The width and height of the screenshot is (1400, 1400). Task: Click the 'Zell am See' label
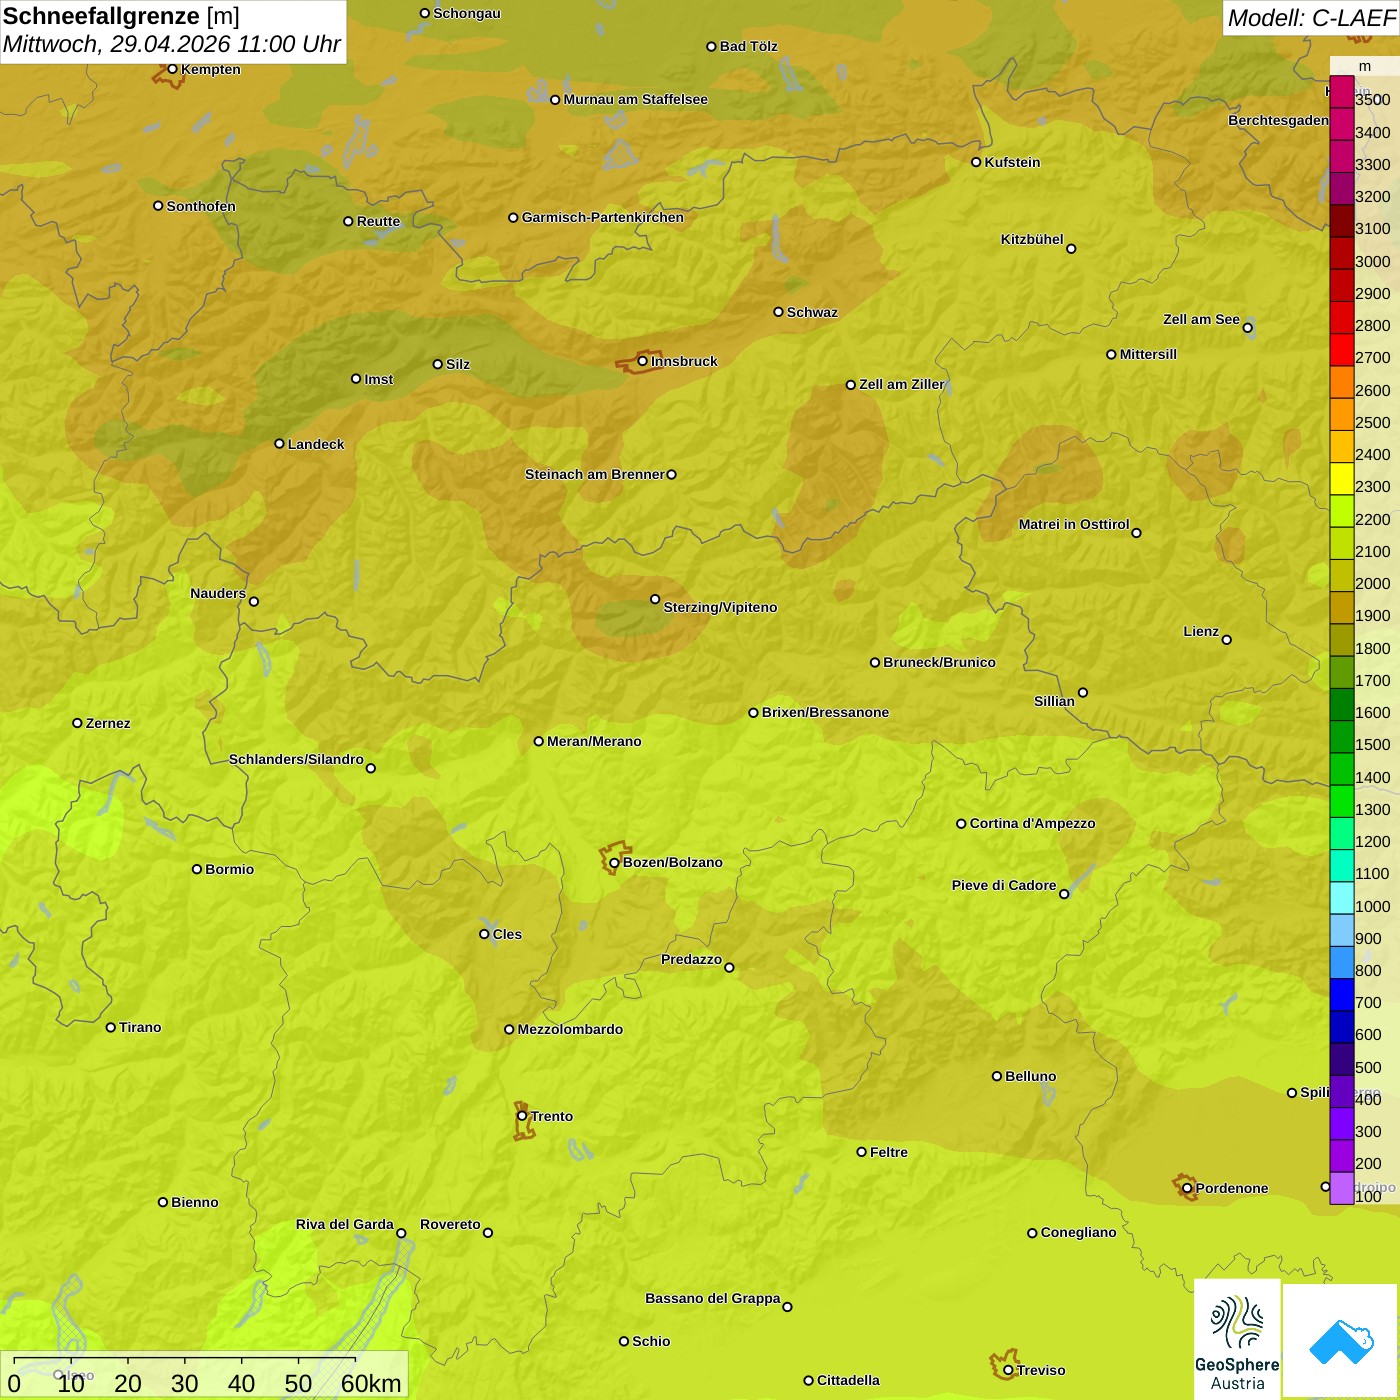tap(1201, 319)
